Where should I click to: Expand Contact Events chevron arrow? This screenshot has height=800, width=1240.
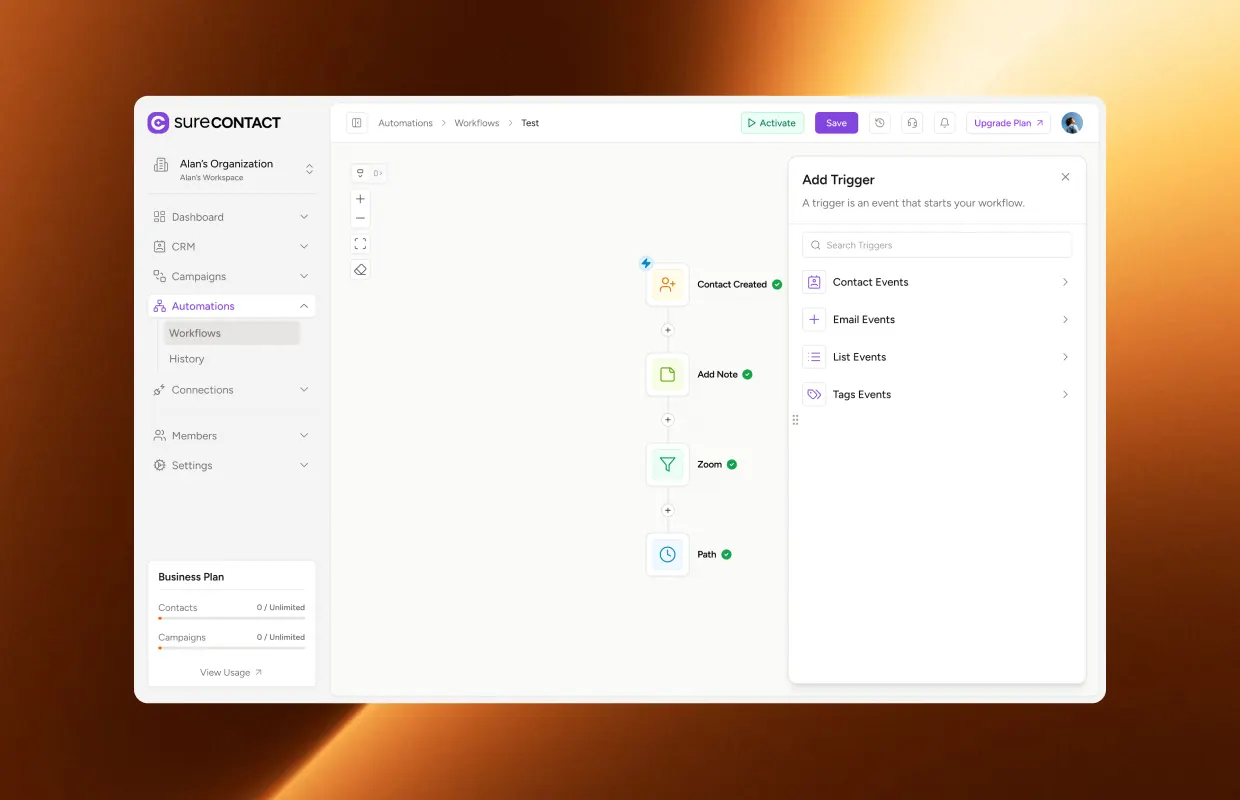pyautogui.click(x=1065, y=283)
